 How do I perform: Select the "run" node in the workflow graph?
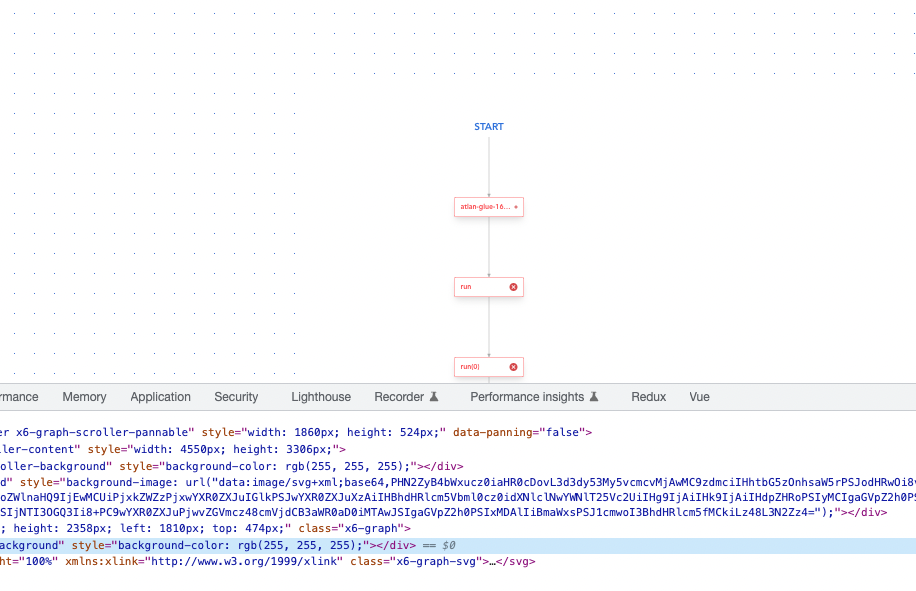[x=480, y=287]
